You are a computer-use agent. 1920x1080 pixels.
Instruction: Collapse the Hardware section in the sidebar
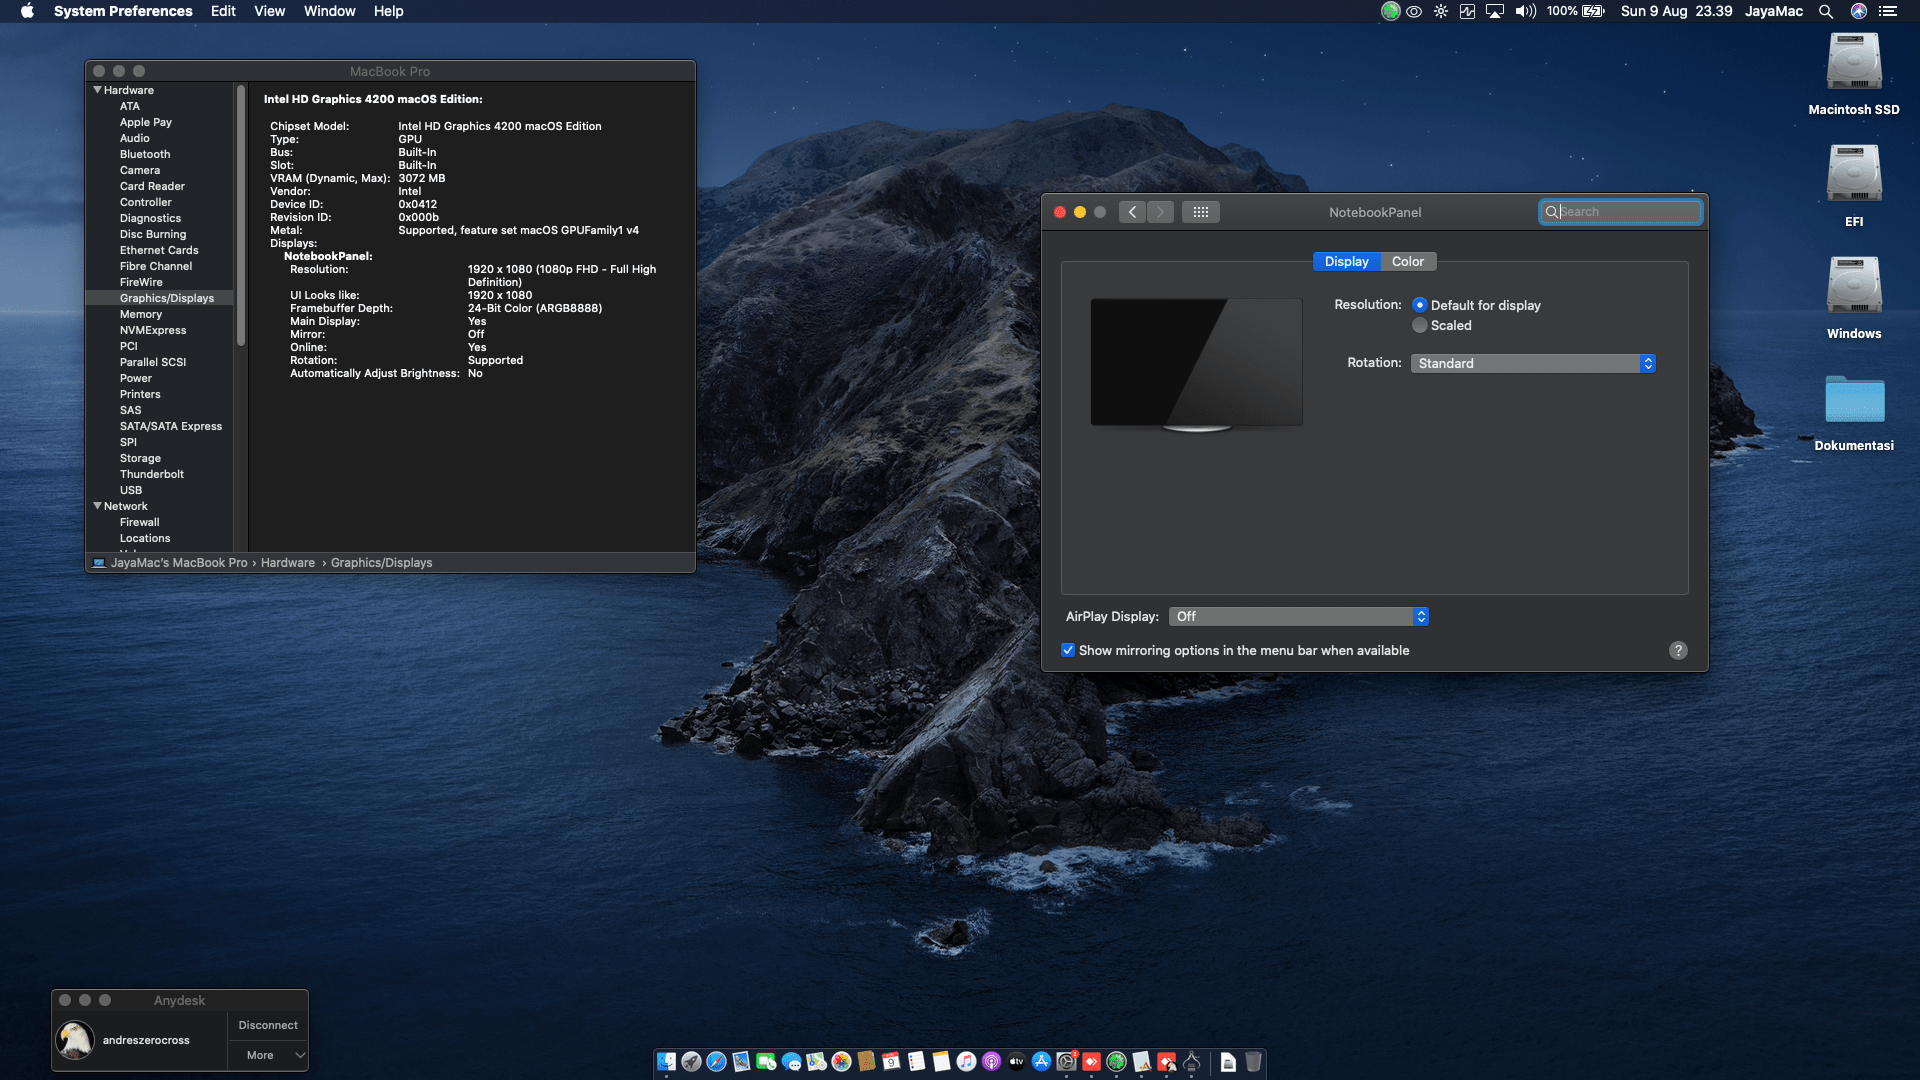(97, 90)
